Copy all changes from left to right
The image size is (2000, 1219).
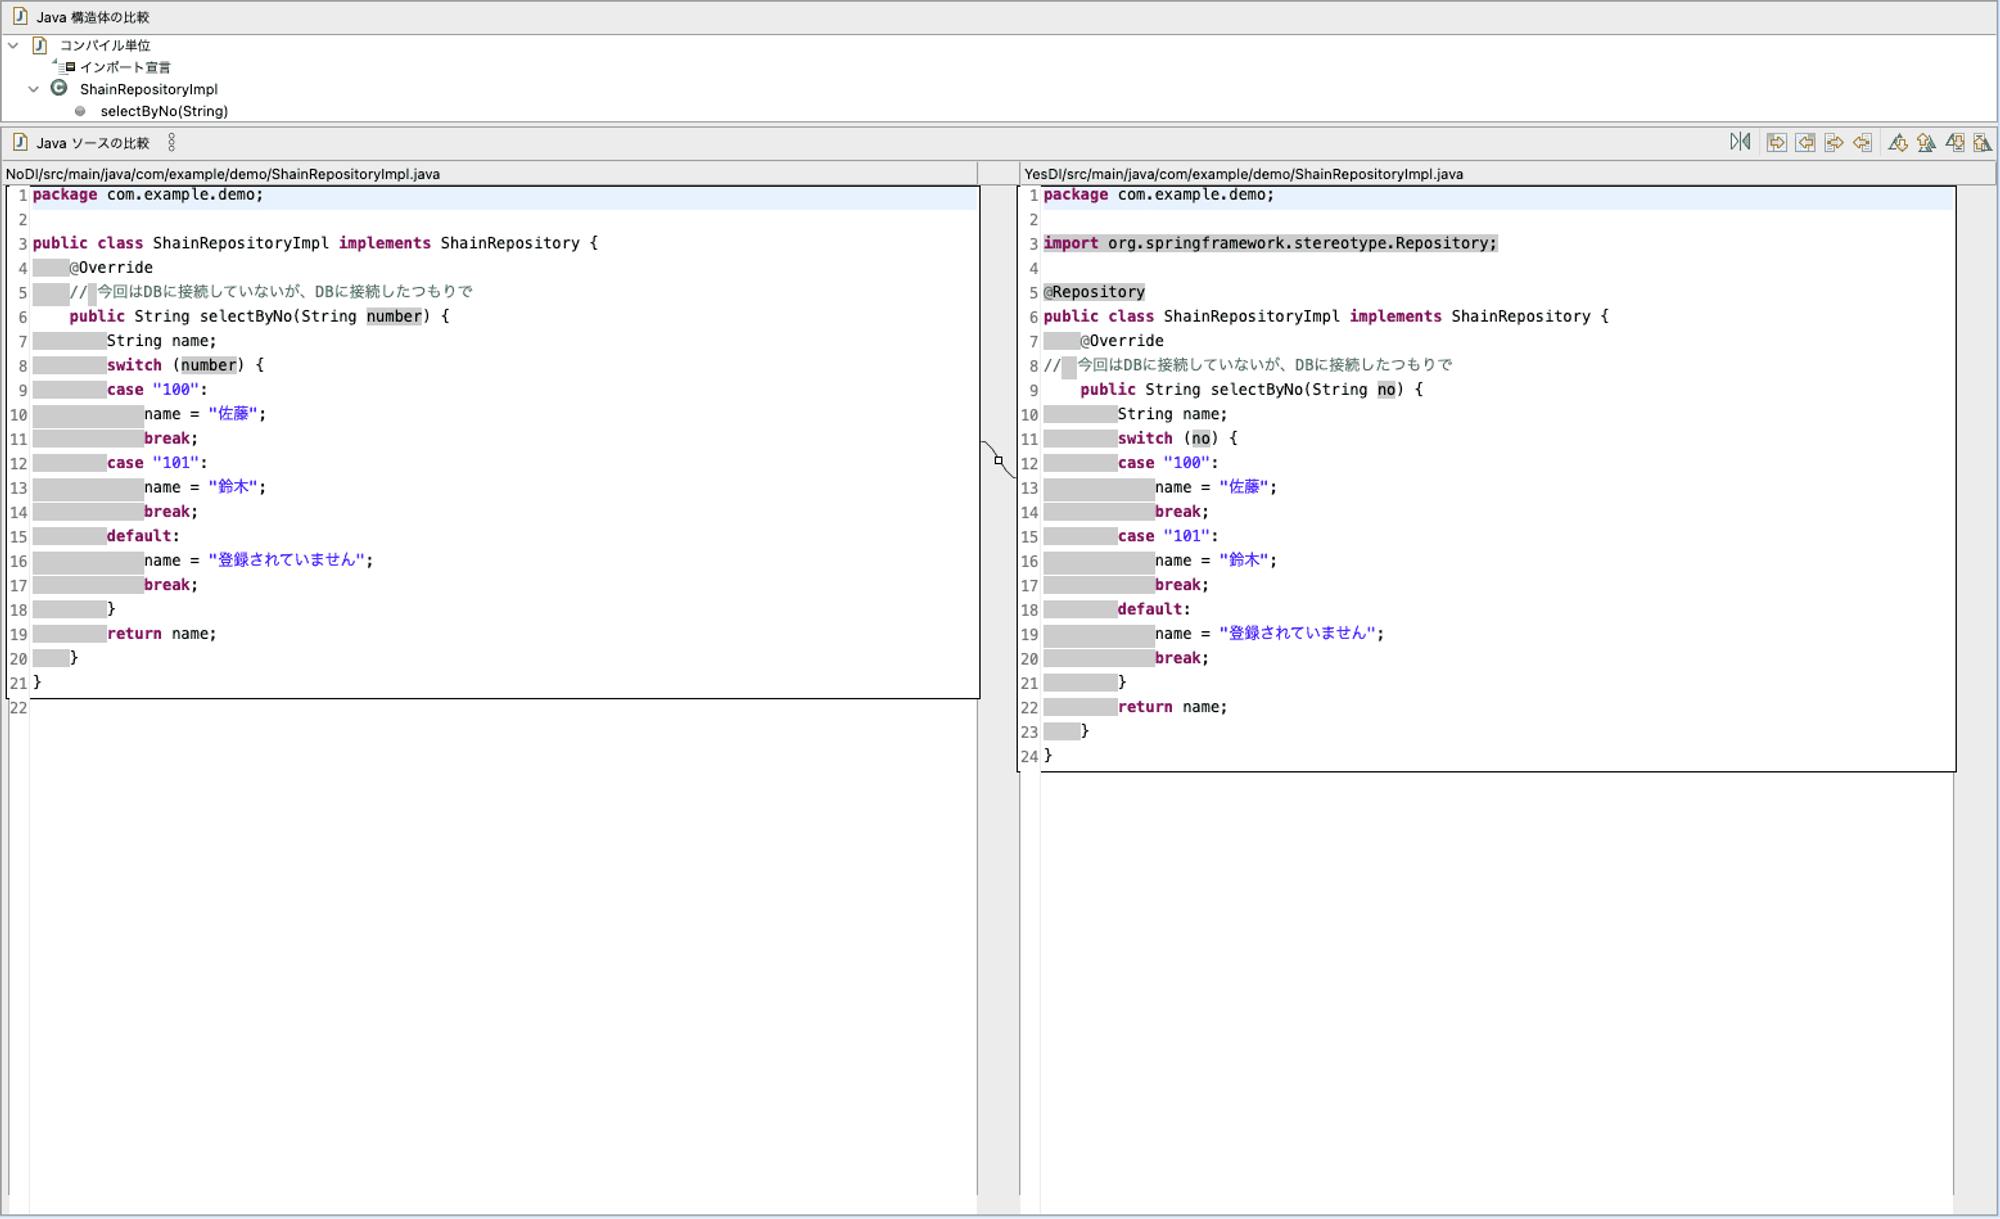click(x=1777, y=142)
